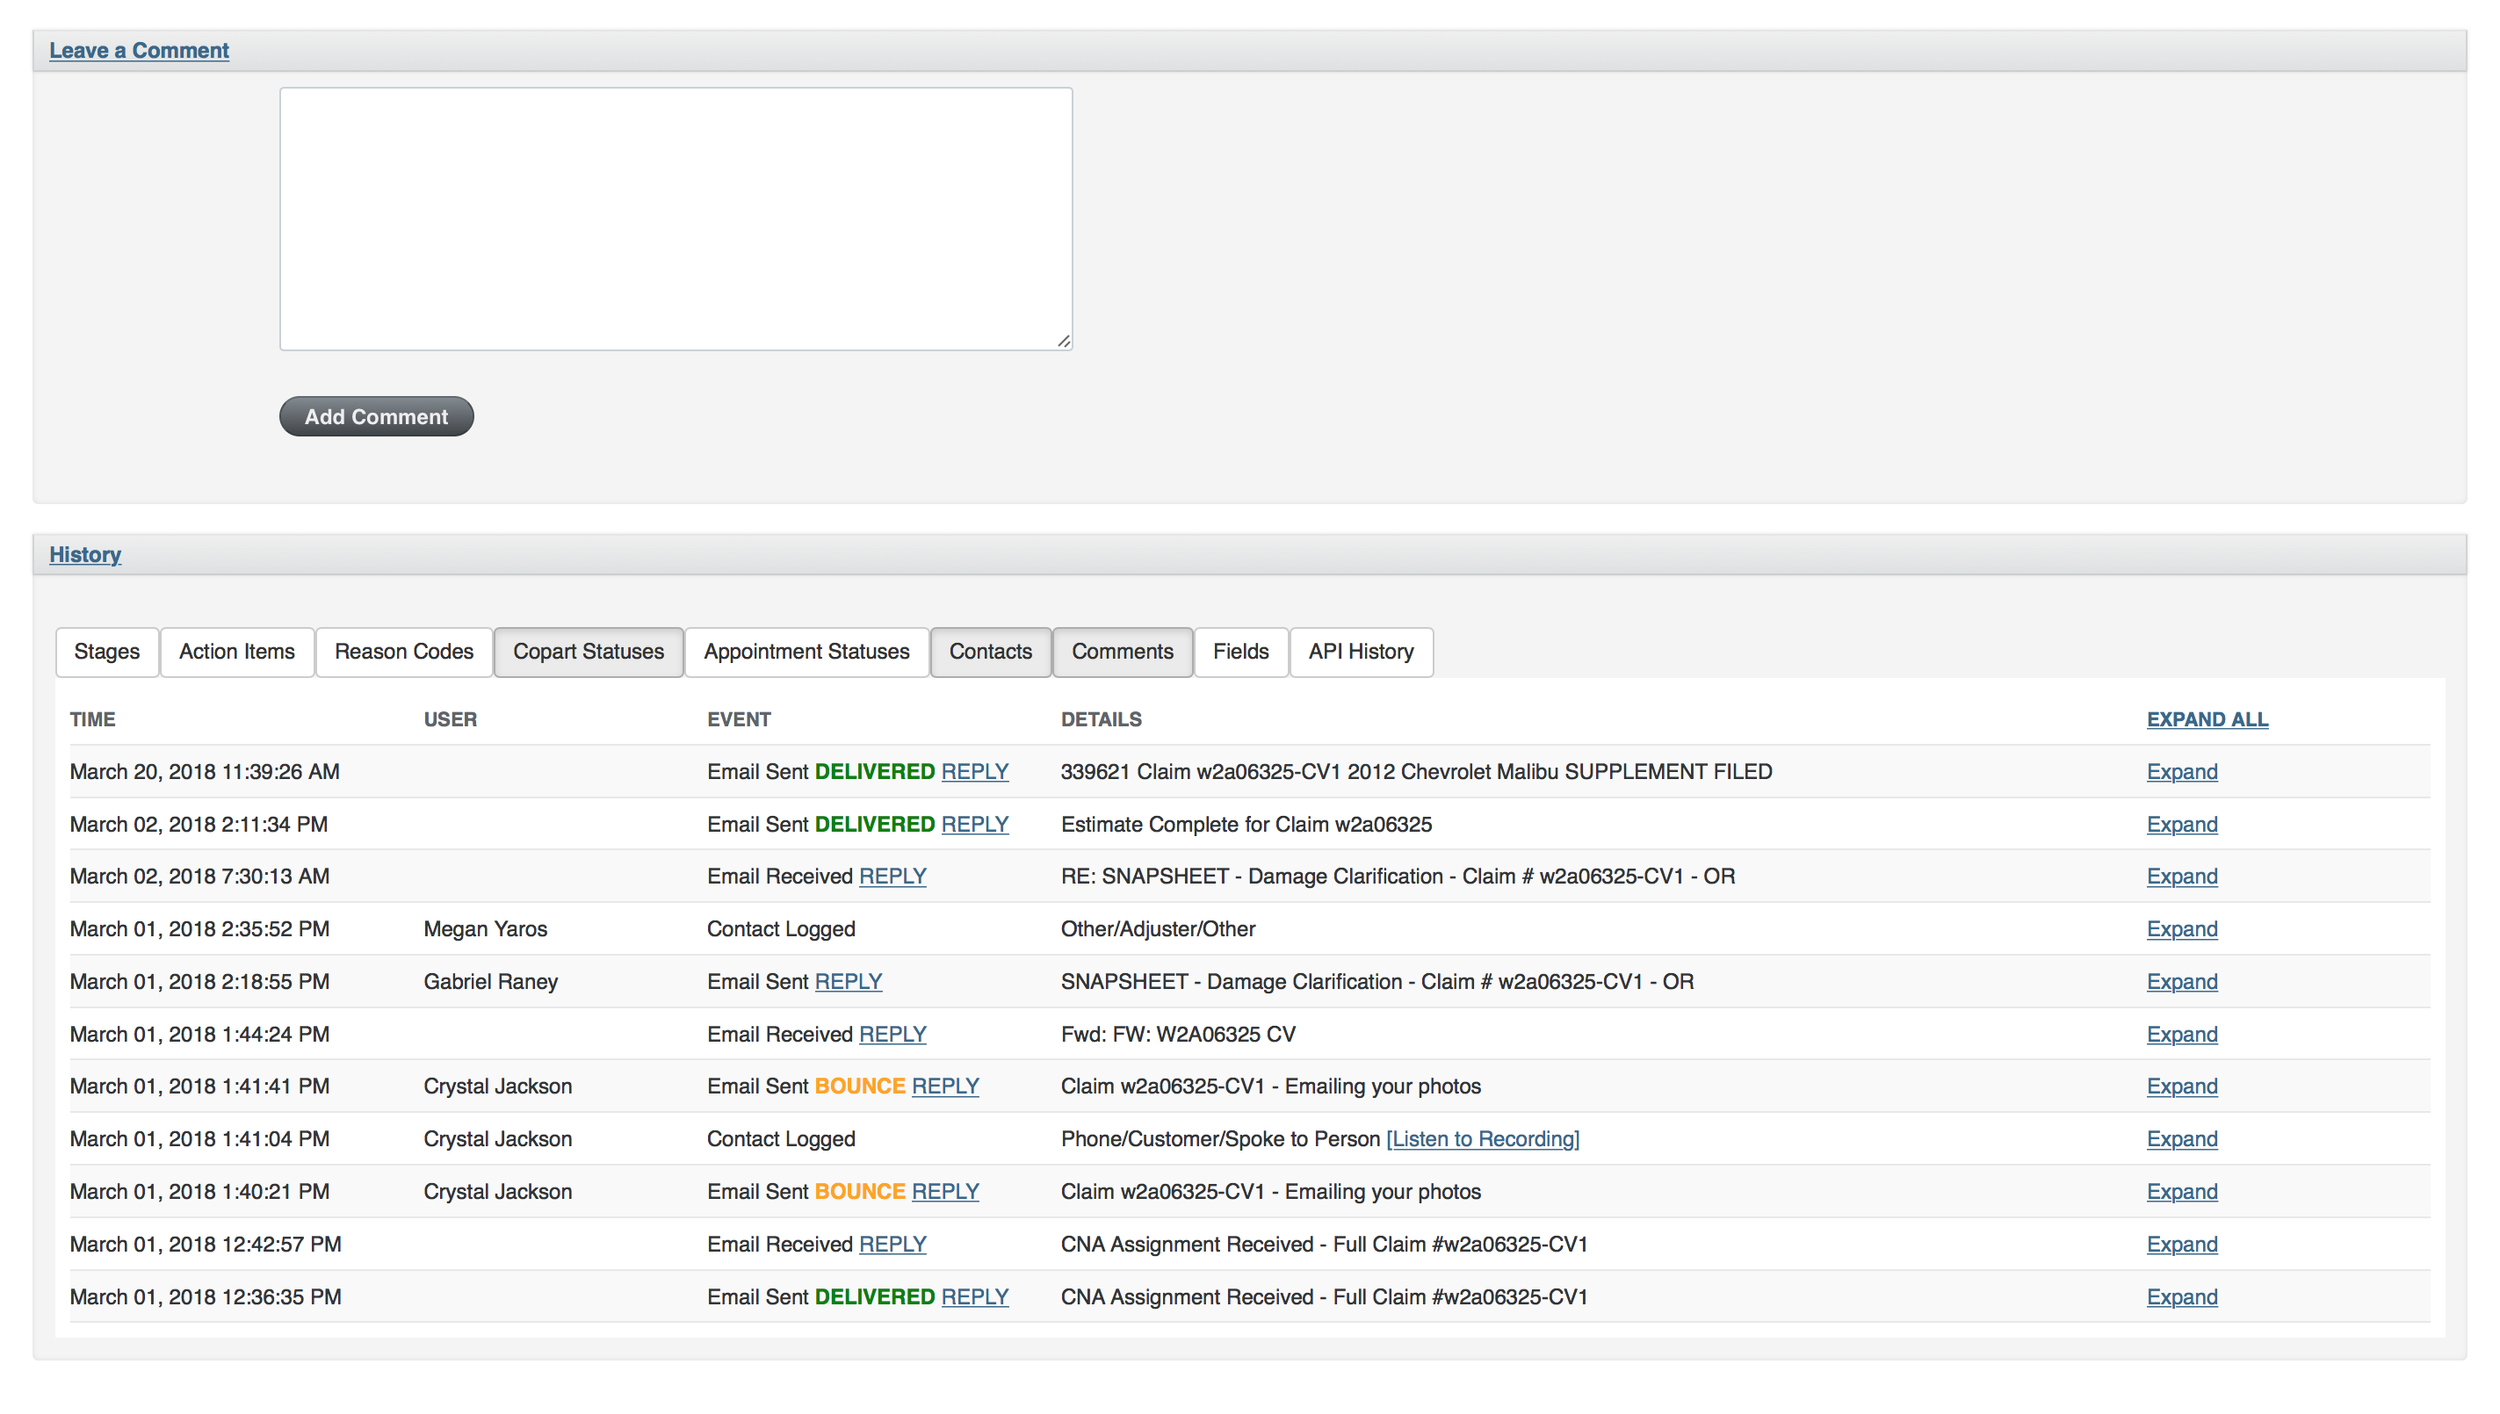
Task: Collapse the Leave a Comment section
Action: point(139,50)
